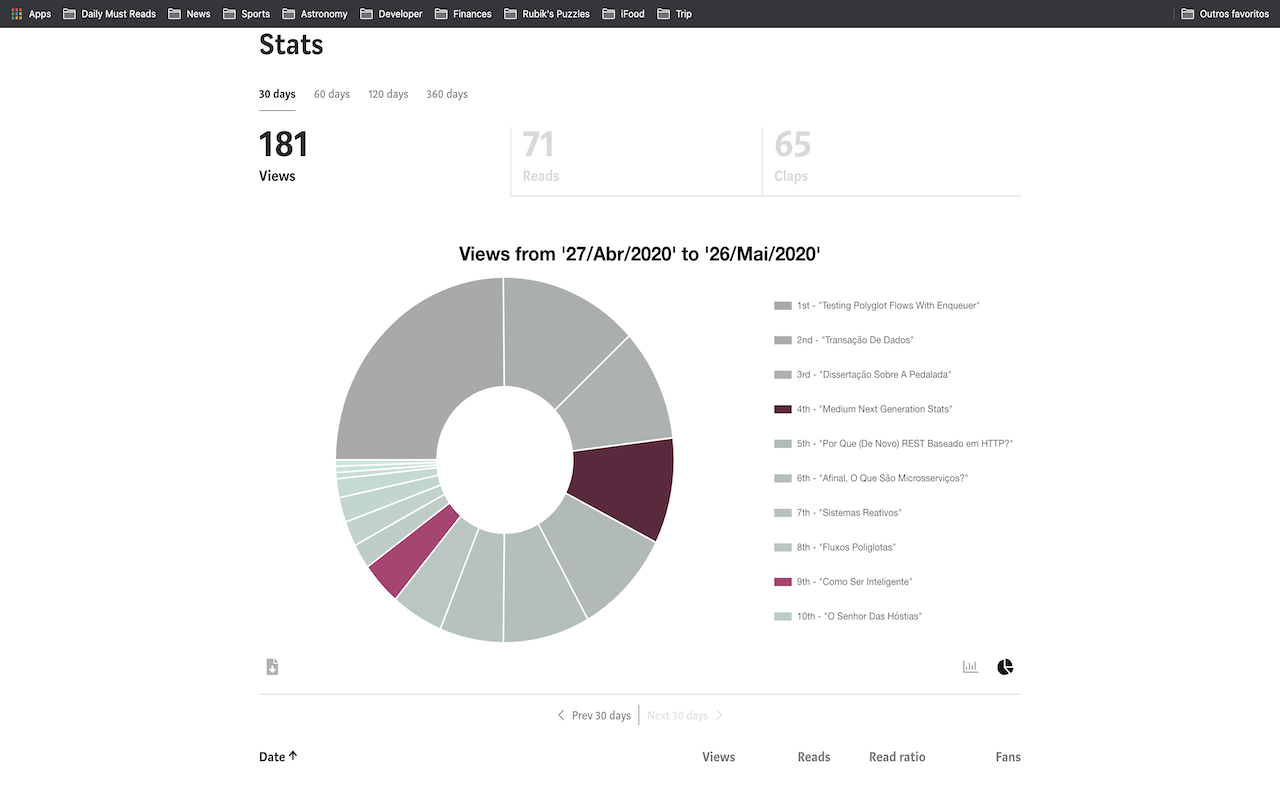Toggle legend swatch for 2nd Transação De Dados

(x=783, y=340)
